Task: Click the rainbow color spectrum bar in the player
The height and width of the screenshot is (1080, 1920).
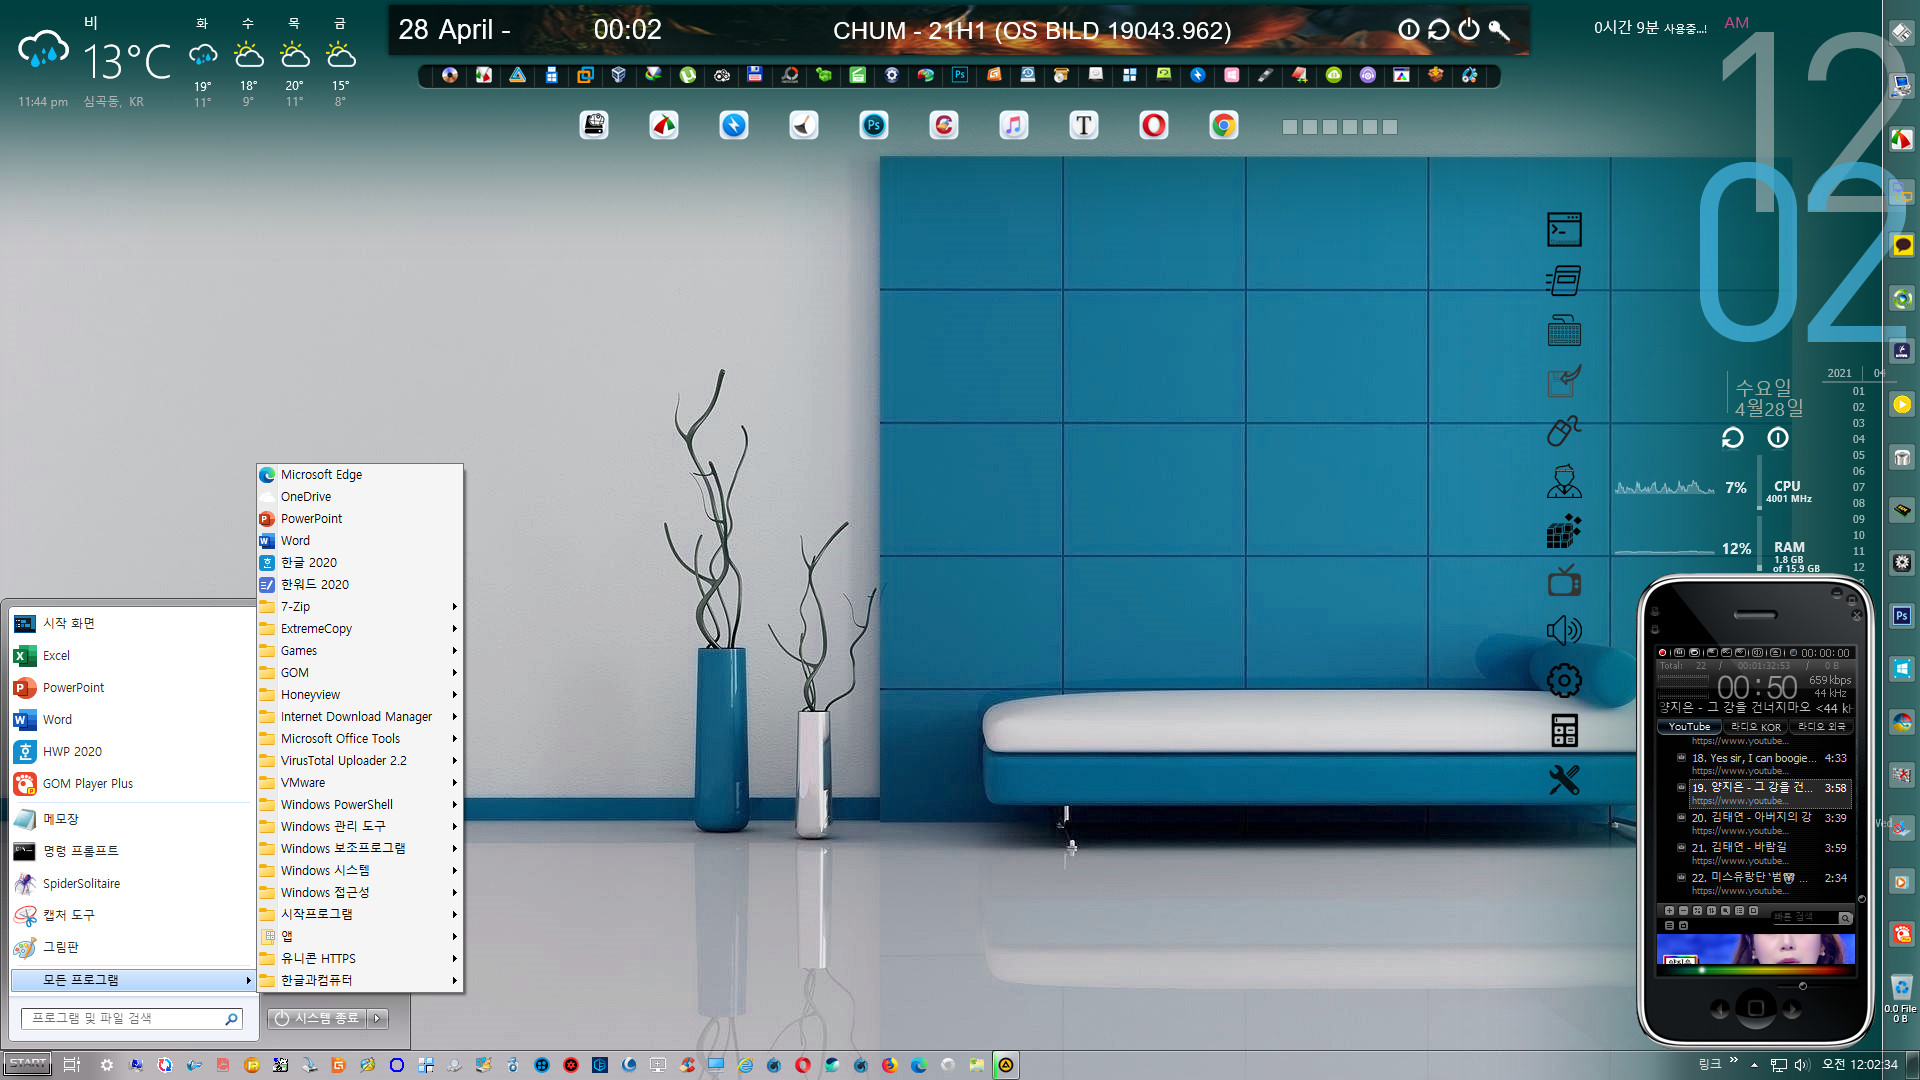Action: coord(1756,970)
